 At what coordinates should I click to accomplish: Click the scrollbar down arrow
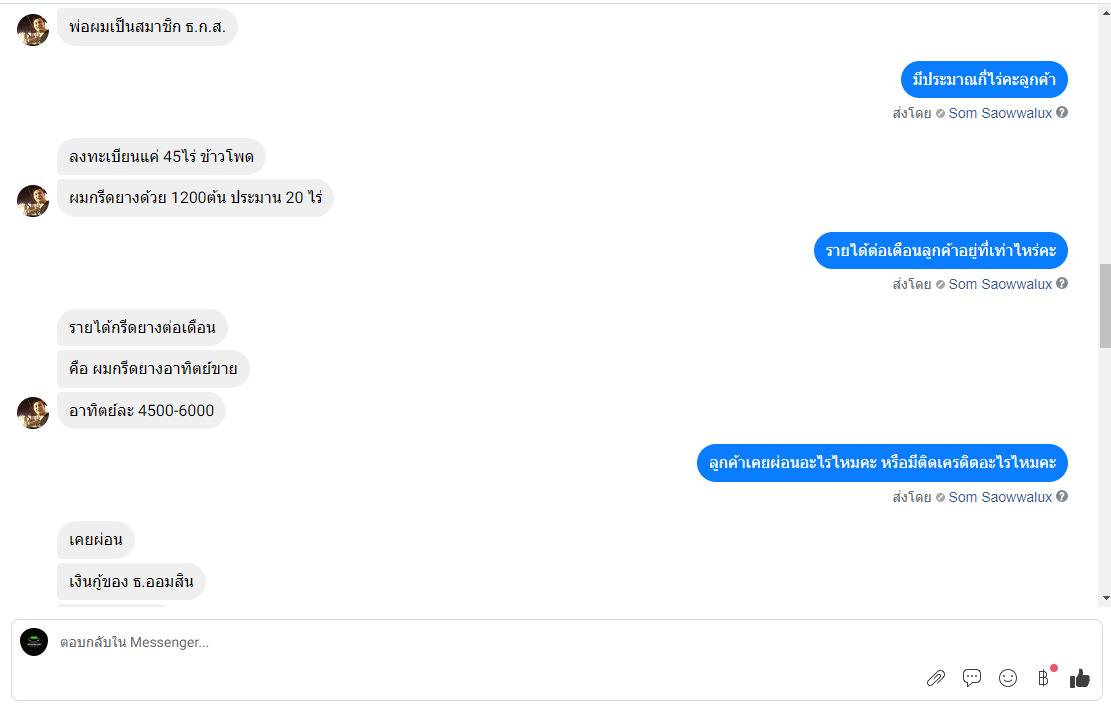(x=1105, y=599)
